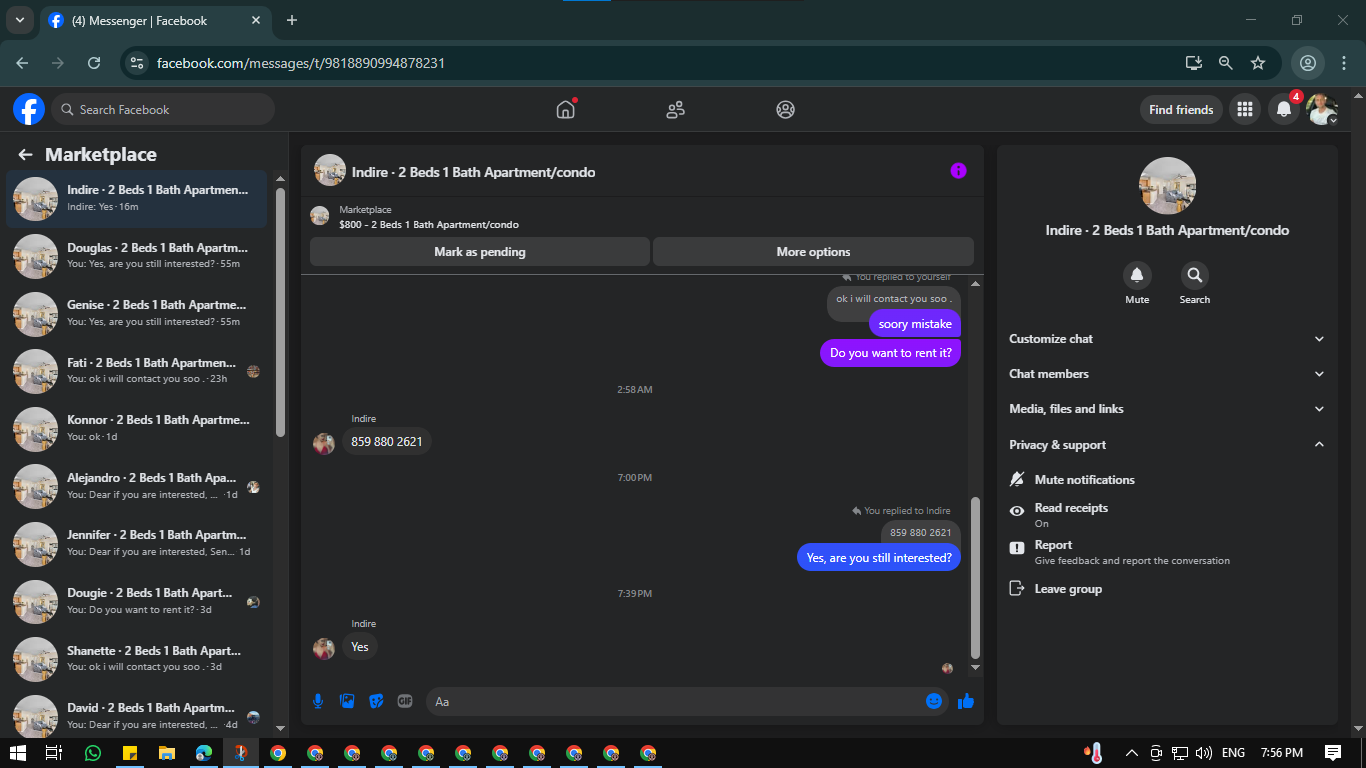This screenshot has height=768, width=1366.
Task: Open notifications bell with 4 badge
Action: coord(1285,110)
